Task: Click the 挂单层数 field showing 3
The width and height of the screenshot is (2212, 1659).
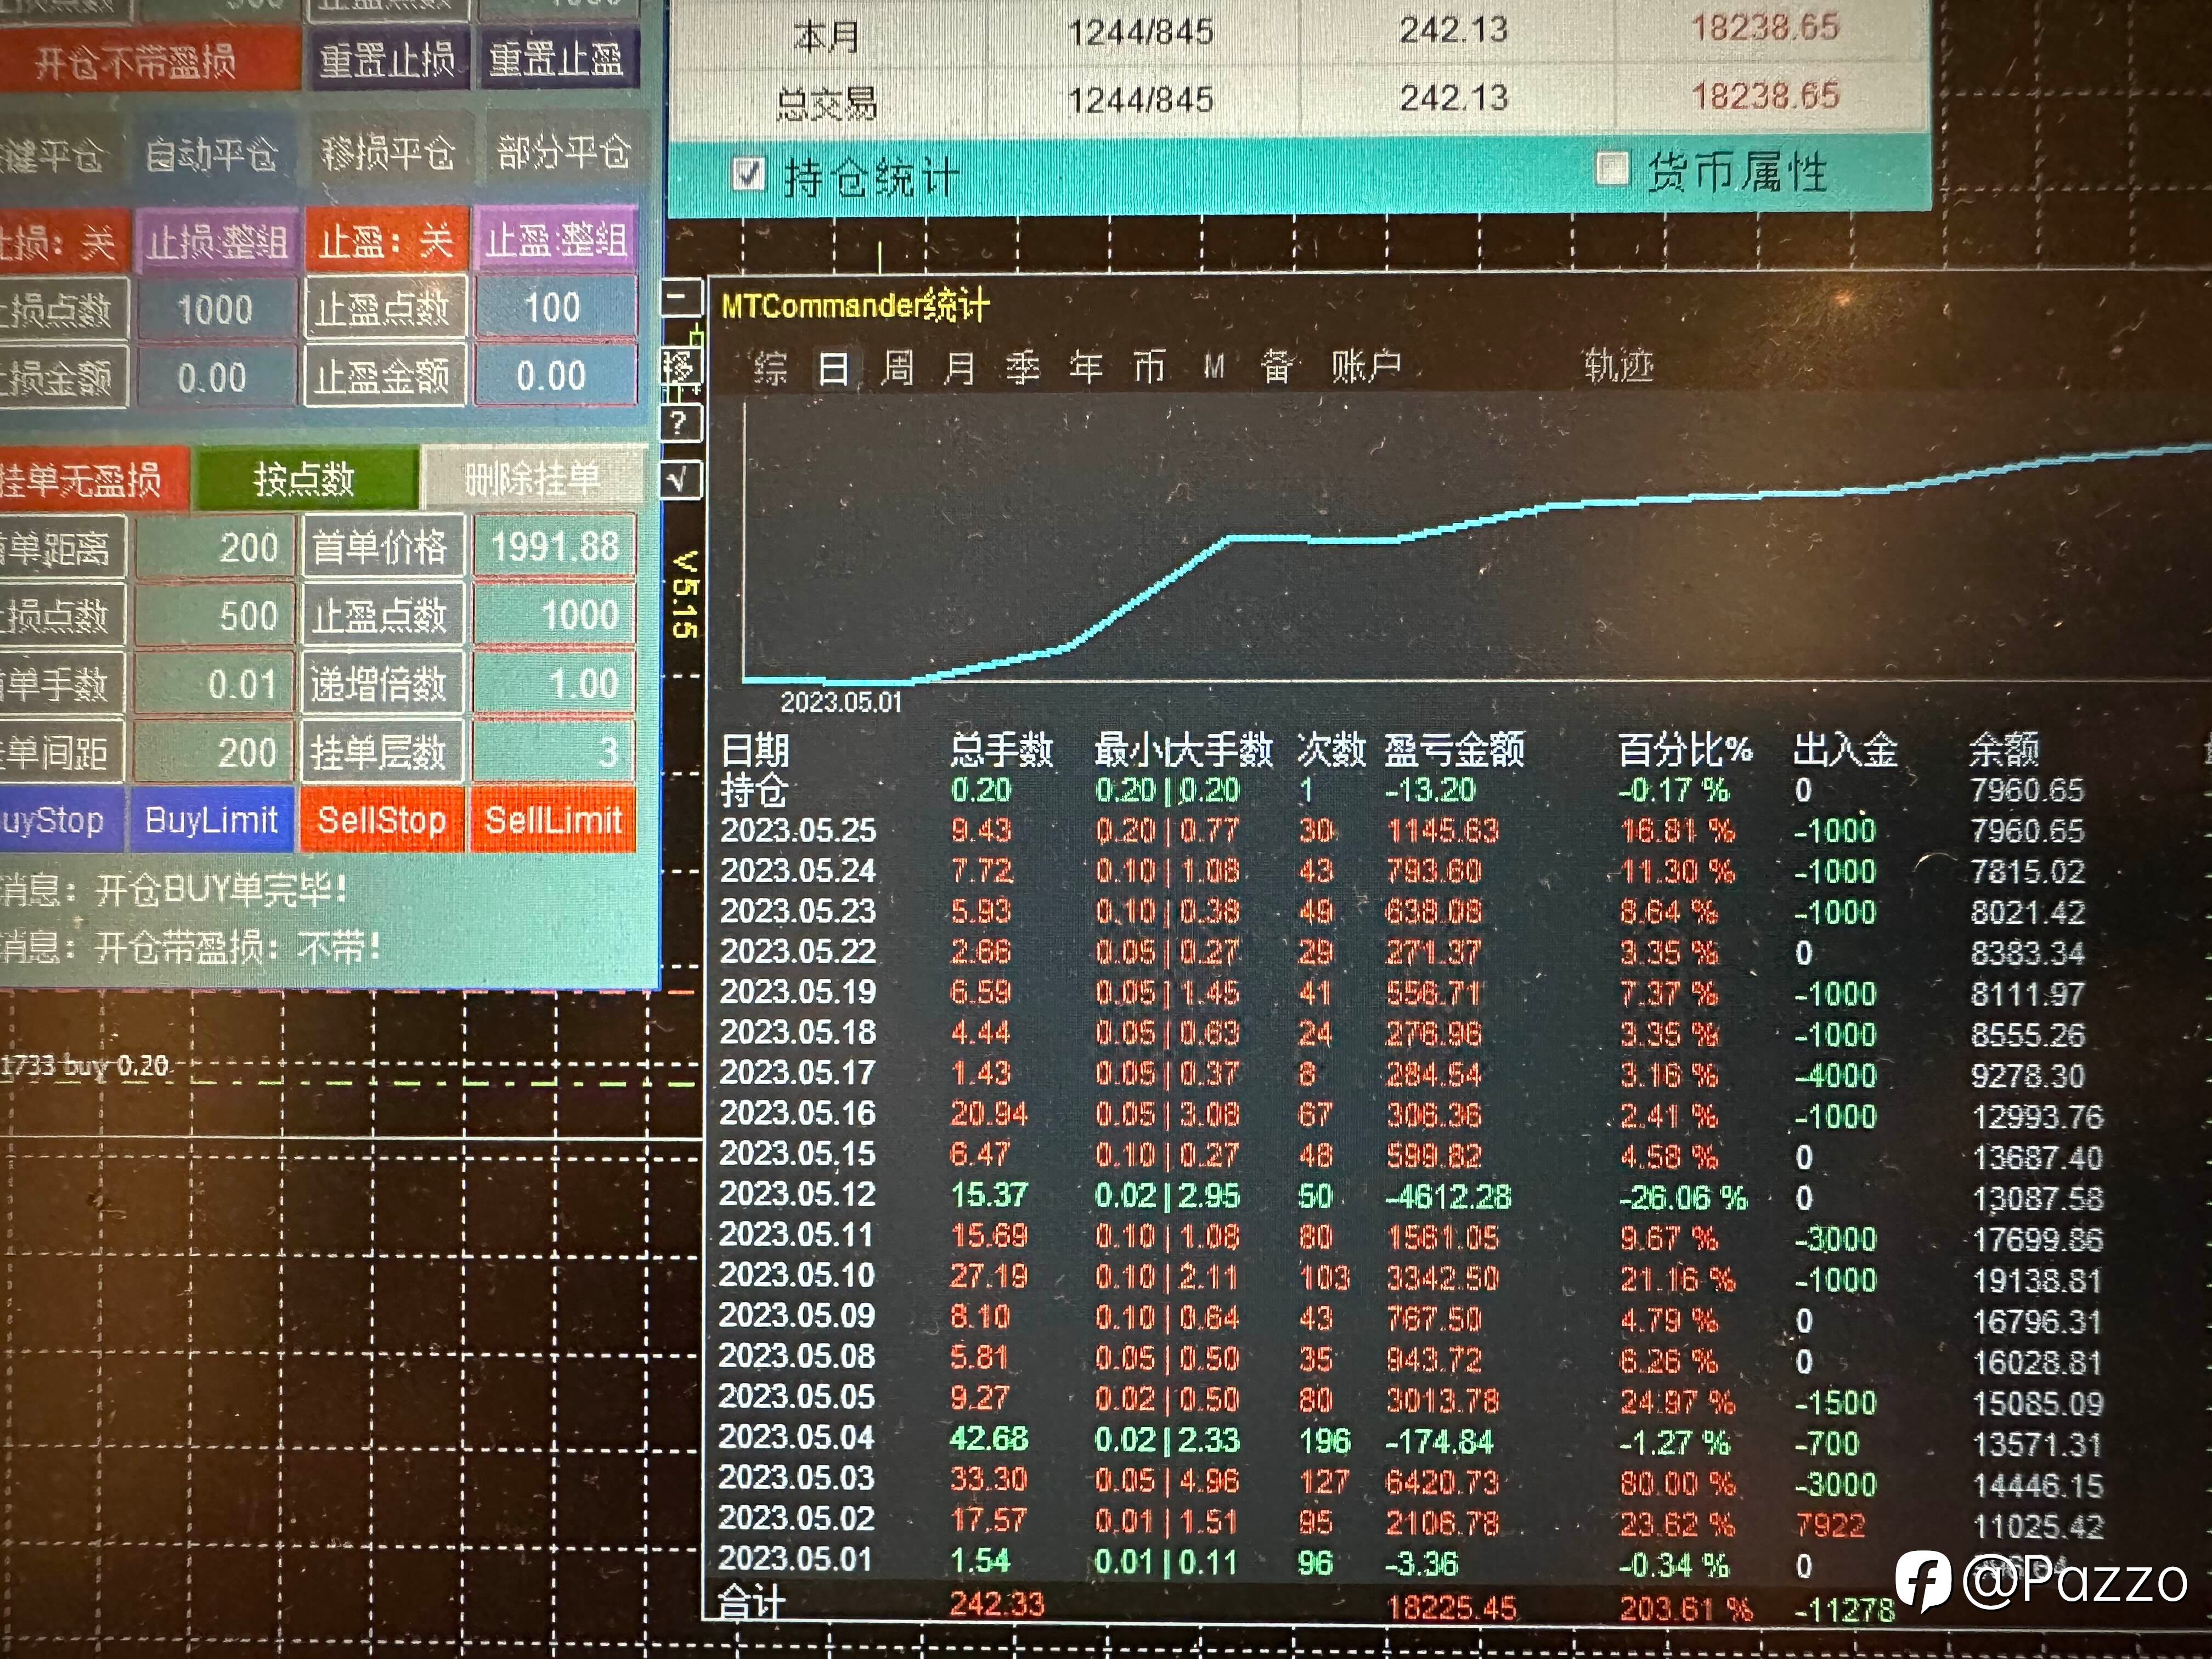Action: (554, 752)
